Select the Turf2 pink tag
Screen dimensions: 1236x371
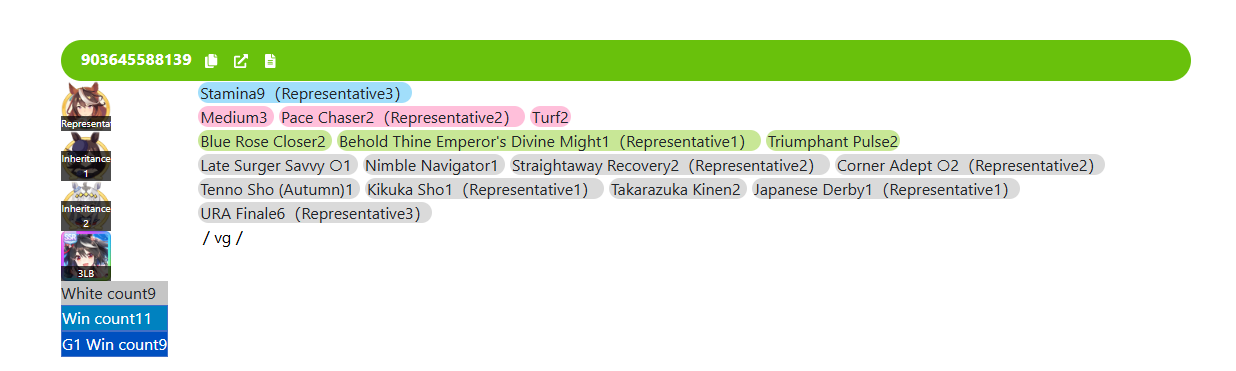coord(550,117)
